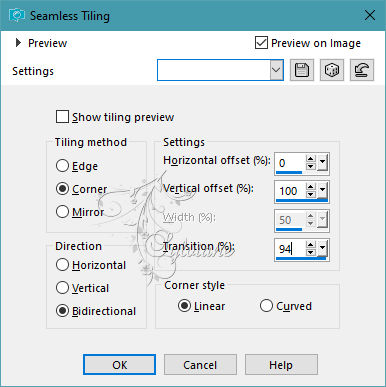Image resolution: width=386 pixels, height=387 pixels.
Task: Reset settings to default arrow icon
Action: (x=362, y=70)
